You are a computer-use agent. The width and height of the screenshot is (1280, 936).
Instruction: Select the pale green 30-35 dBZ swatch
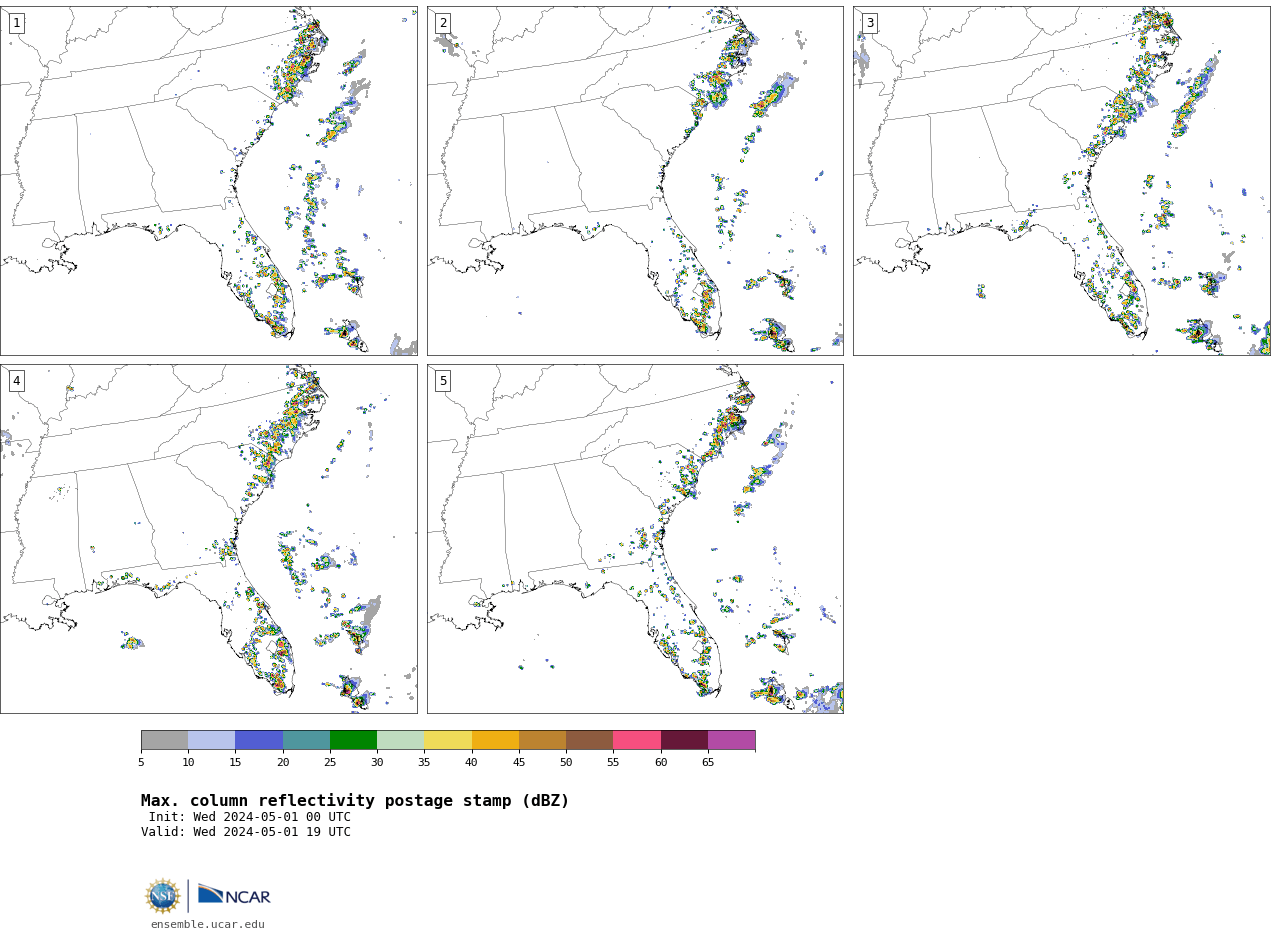pyautogui.click(x=400, y=740)
